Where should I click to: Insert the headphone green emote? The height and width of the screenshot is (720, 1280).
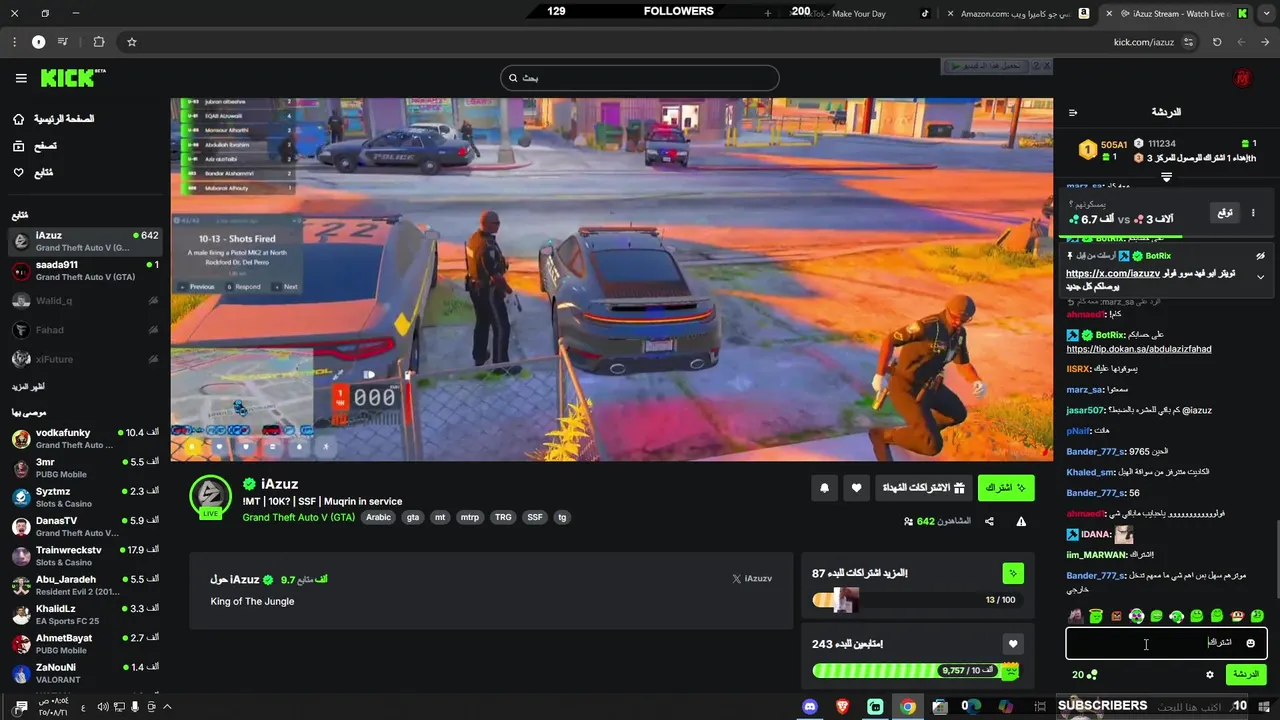[1176, 616]
